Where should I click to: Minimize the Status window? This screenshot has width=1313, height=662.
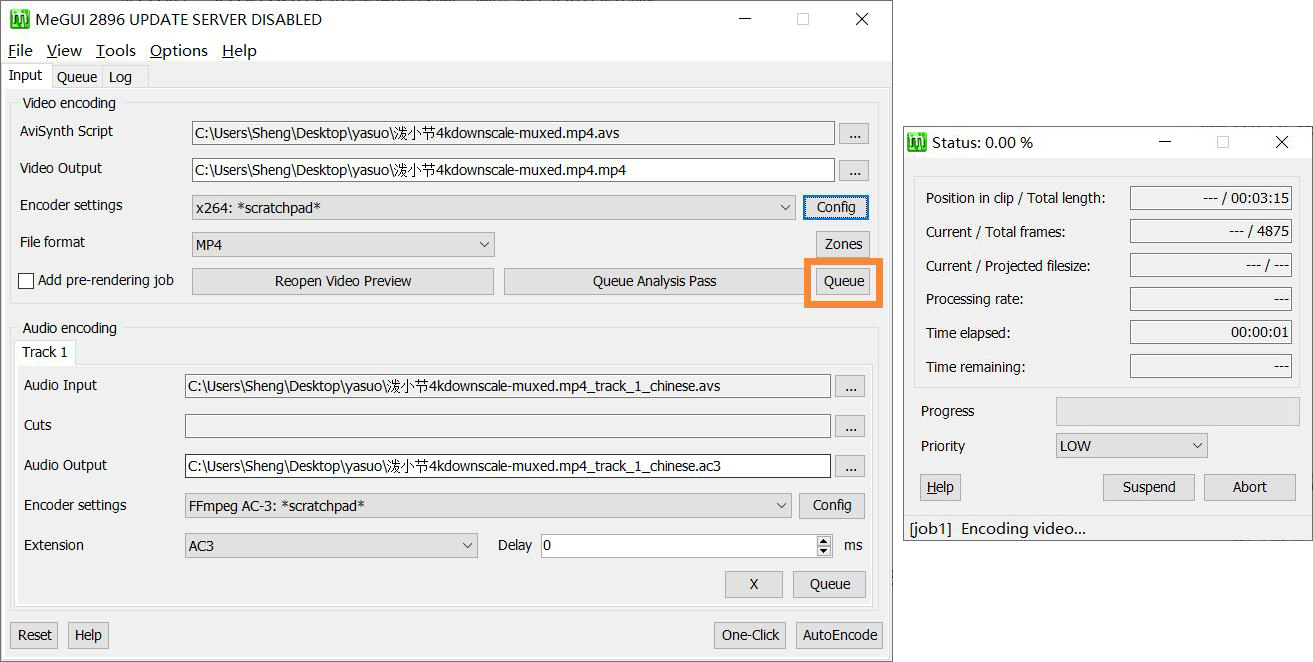(1165, 142)
